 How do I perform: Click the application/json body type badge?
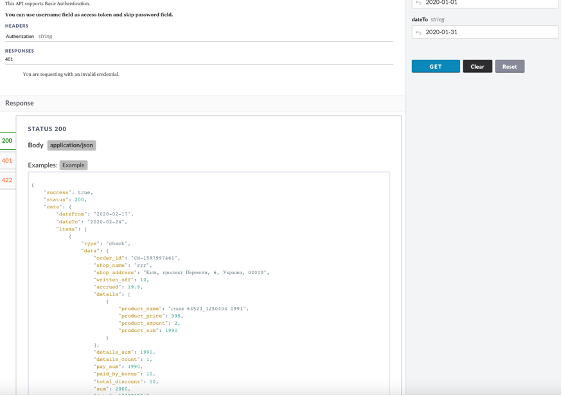[x=71, y=145]
